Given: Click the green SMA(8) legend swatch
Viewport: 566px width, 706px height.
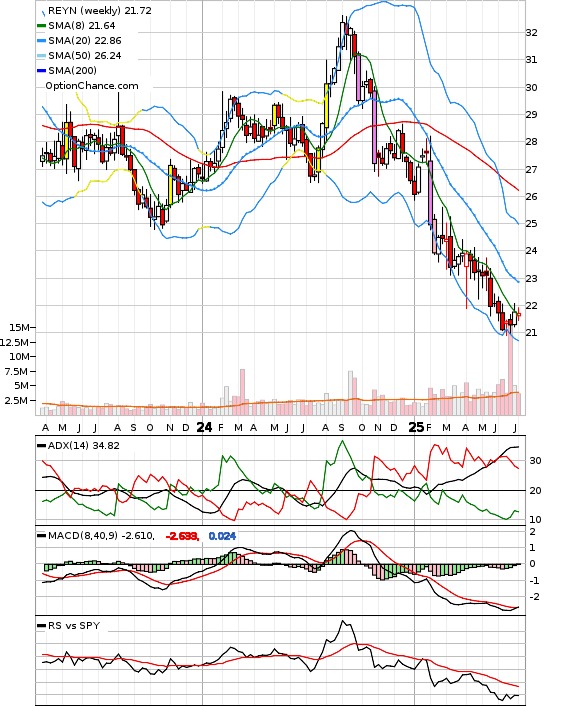Looking at the screenshot, I should (41, 26).
